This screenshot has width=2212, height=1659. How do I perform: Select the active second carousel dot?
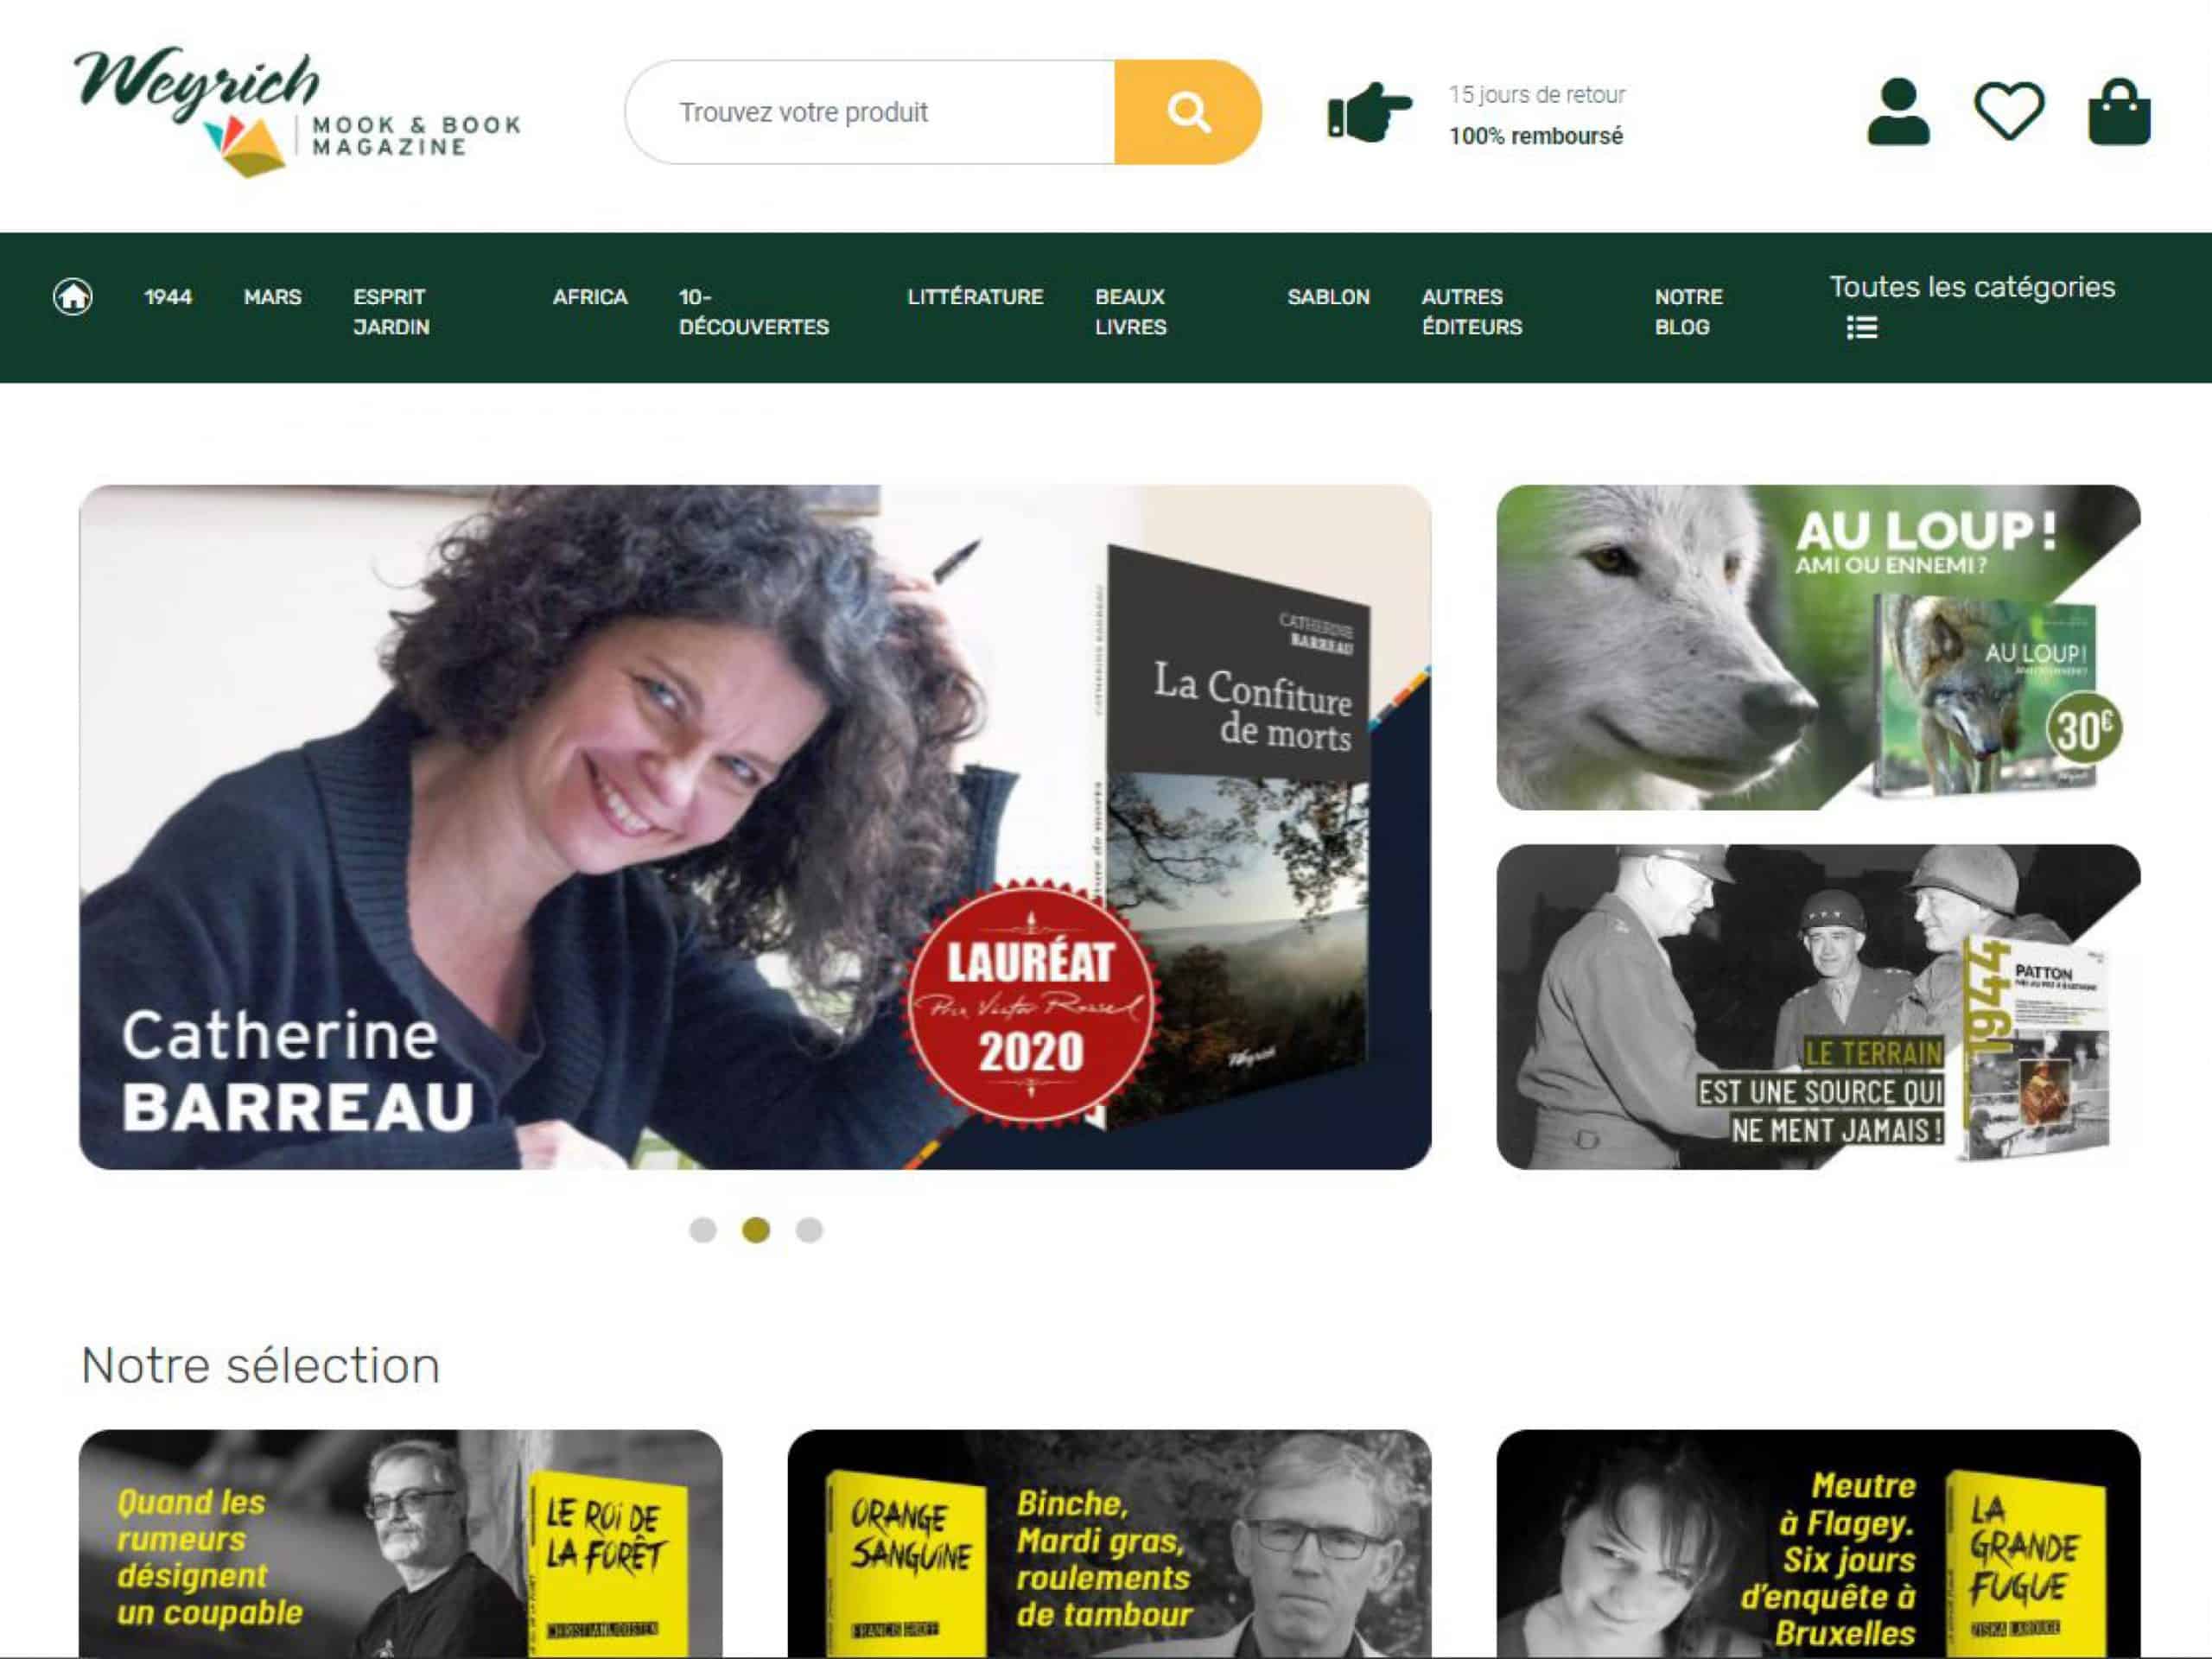(756, 1230)
